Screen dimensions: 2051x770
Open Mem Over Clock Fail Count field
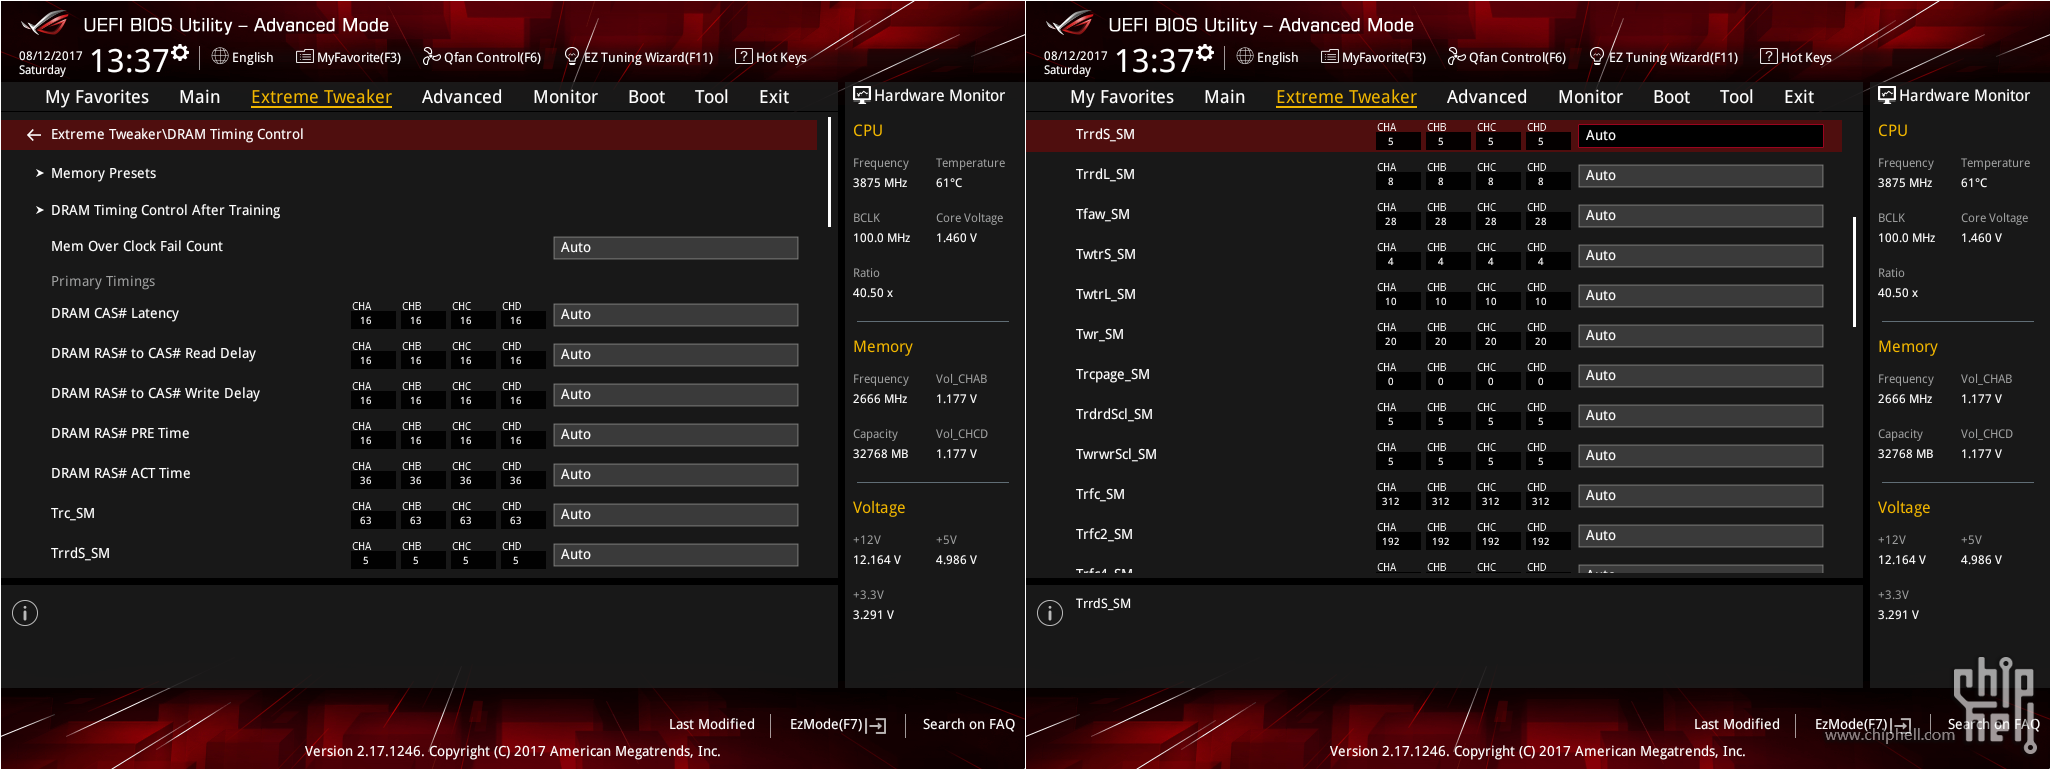676,247
